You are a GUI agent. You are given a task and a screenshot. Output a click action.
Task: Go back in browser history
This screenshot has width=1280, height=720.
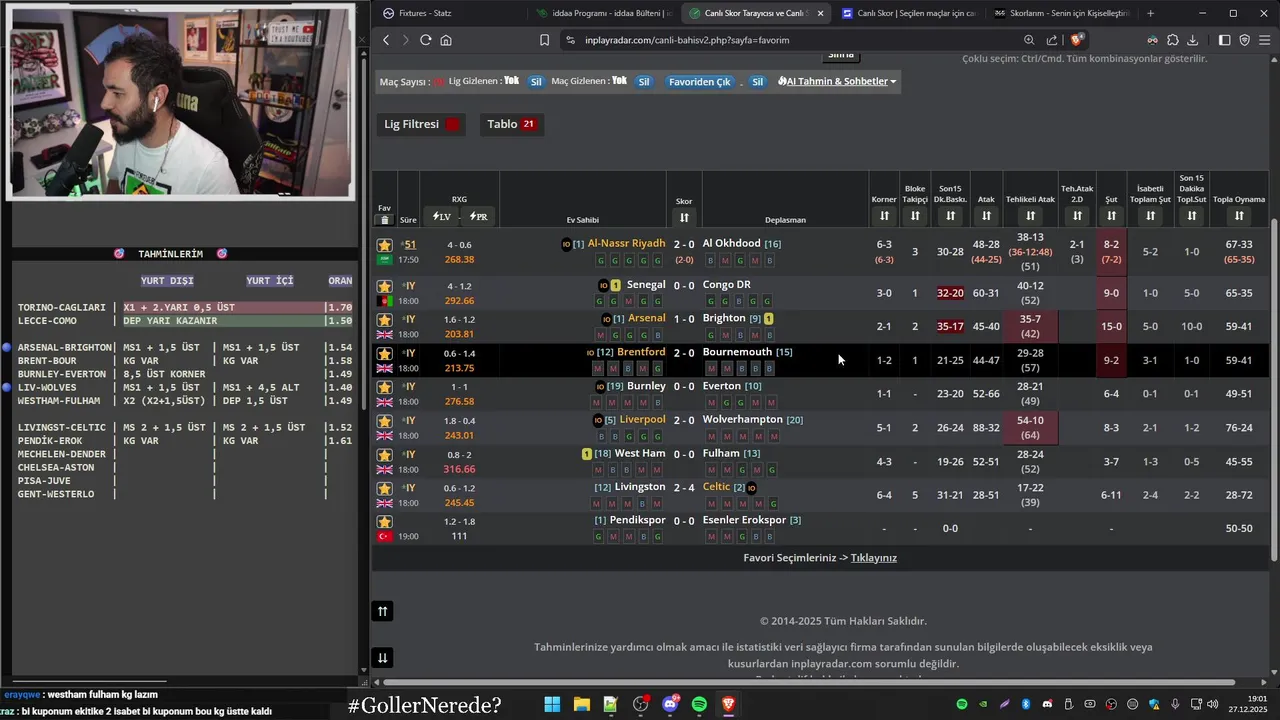386,40
